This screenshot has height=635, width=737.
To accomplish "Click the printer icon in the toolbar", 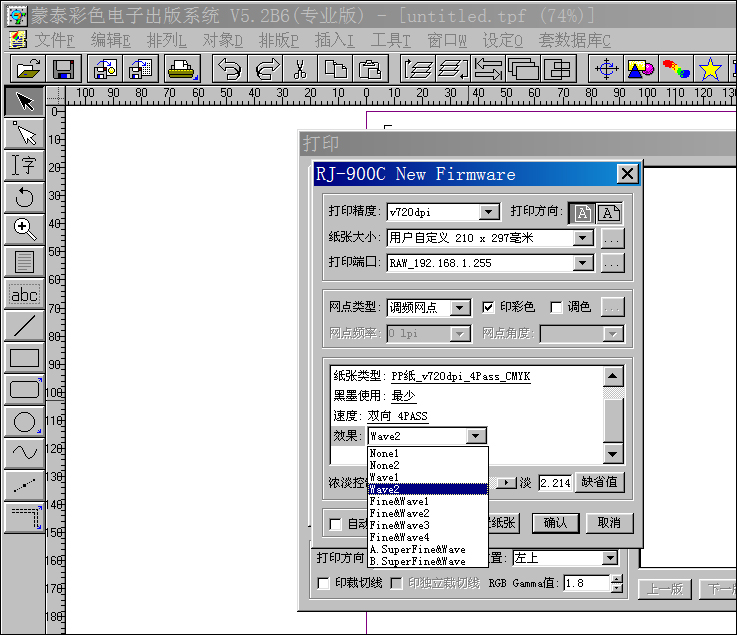I will (x=182, y=70).
